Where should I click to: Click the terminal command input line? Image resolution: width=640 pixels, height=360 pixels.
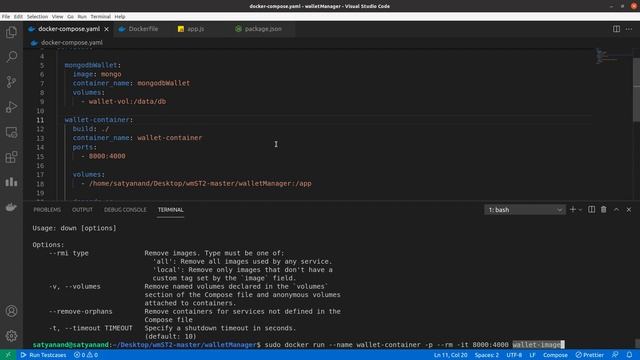click(298, 345)
